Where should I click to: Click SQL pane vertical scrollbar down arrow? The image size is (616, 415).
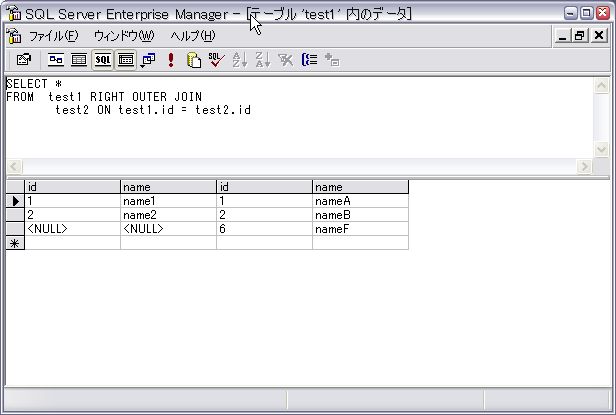[x=601, y=149]
